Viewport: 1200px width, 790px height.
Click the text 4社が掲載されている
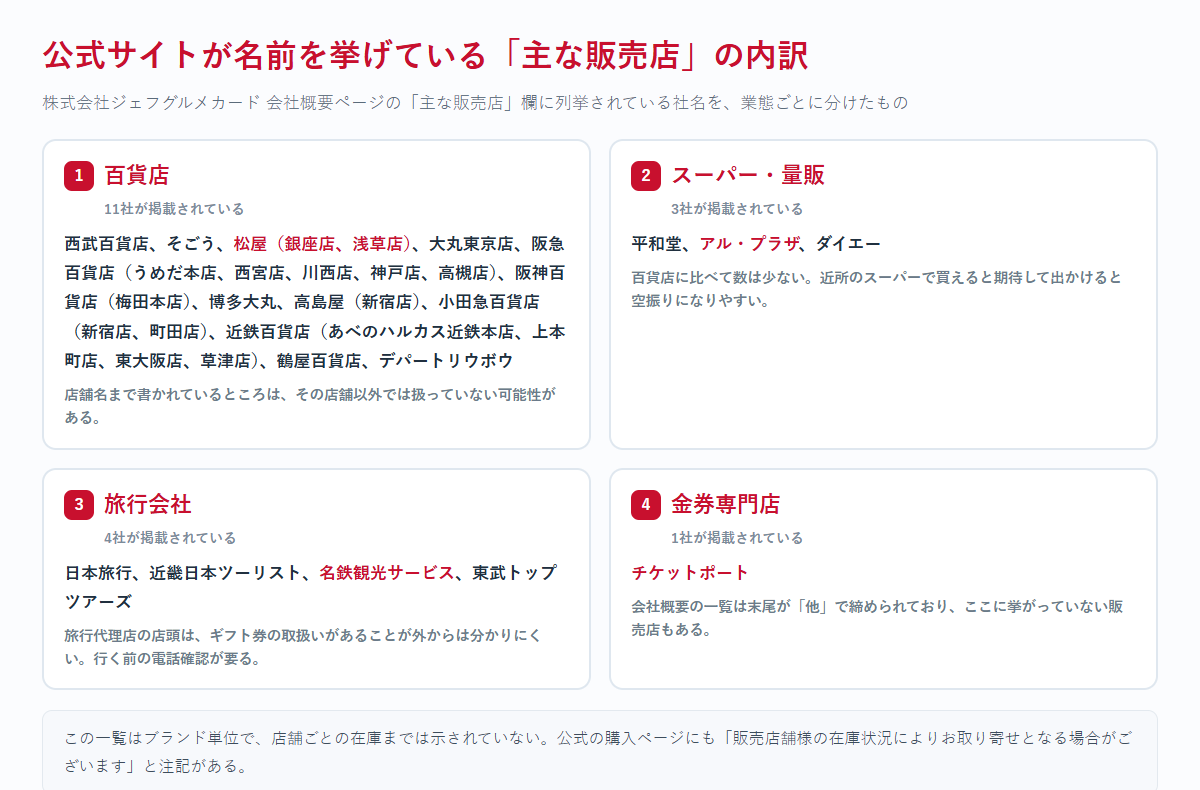click(170, 538)
